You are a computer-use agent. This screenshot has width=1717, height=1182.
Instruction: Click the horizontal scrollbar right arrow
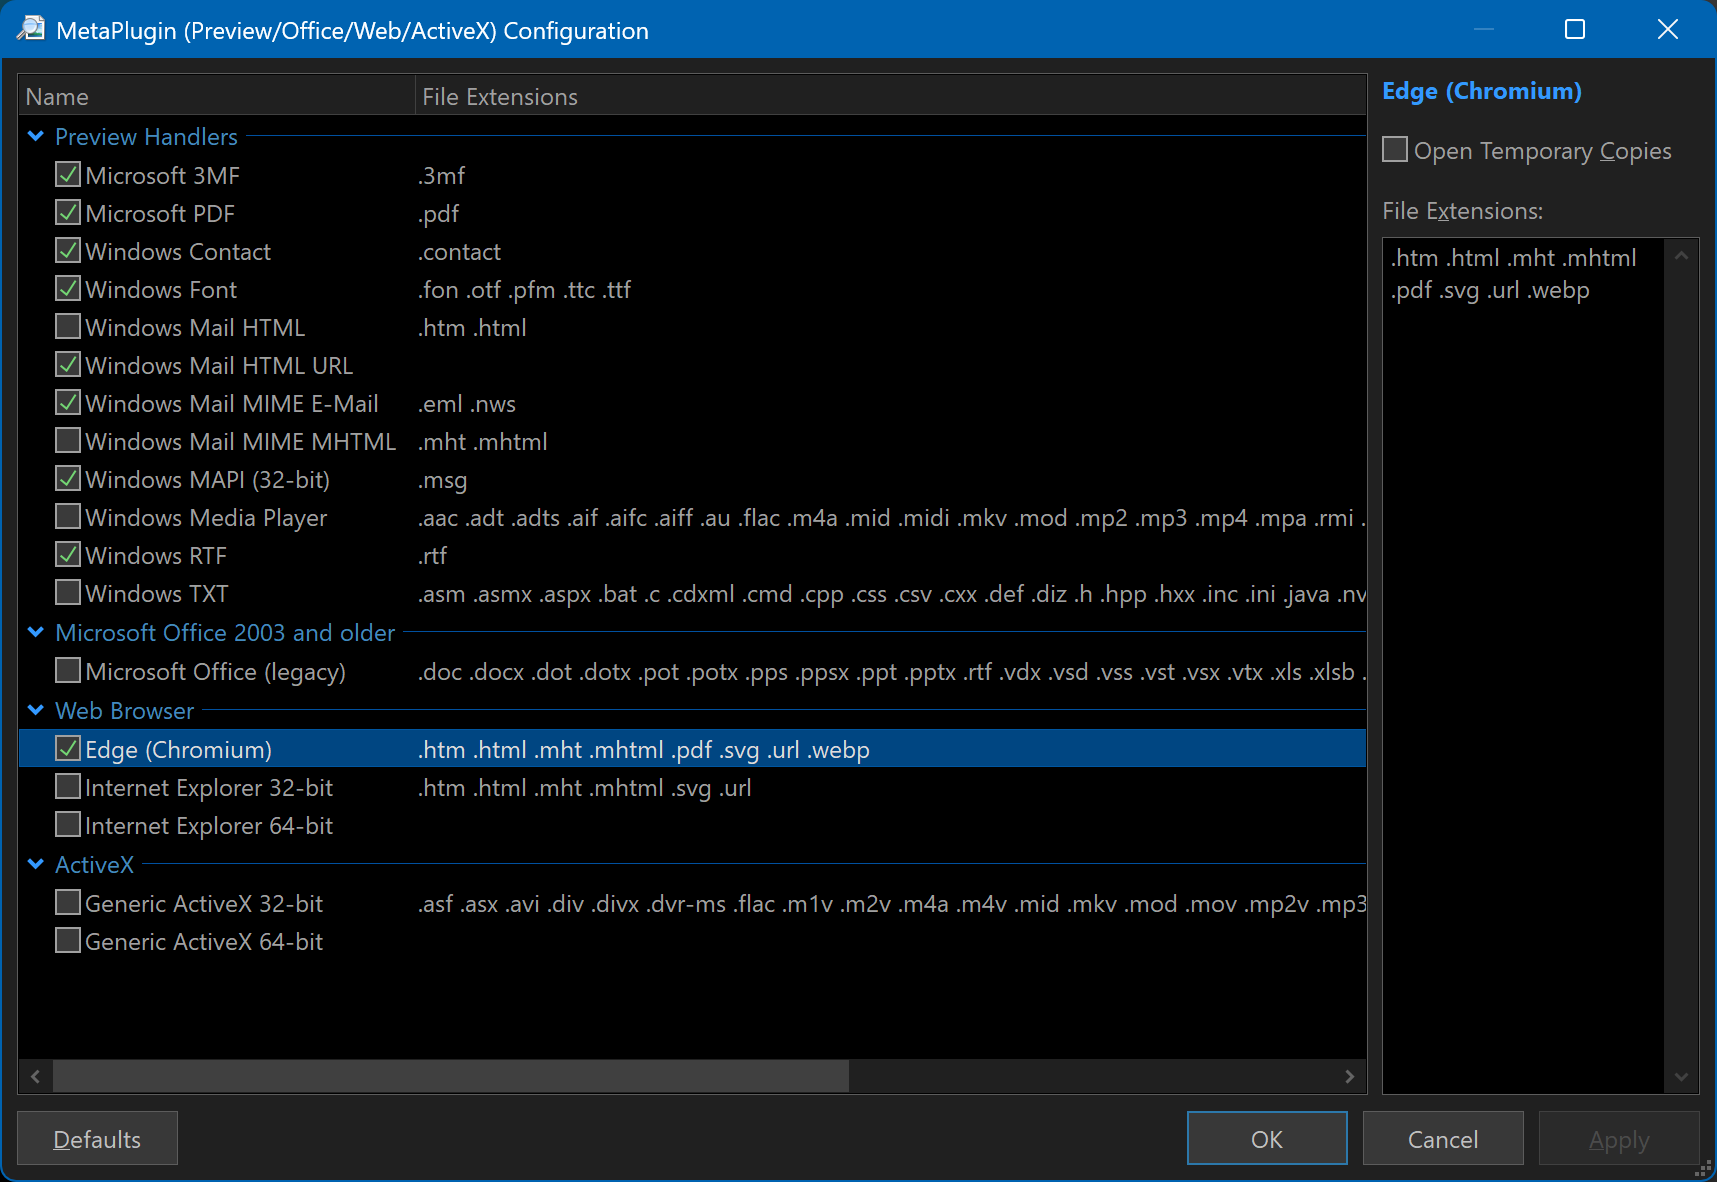click(1349, 1076)
